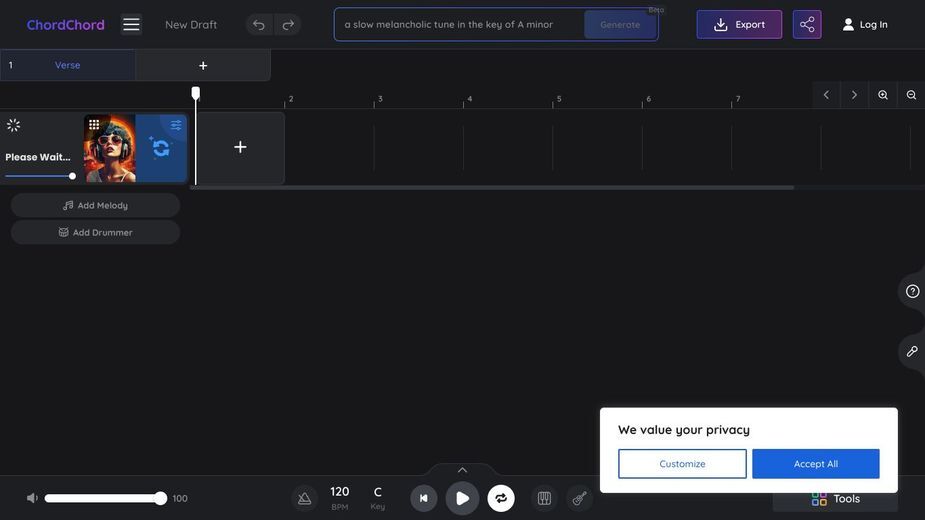Open the piano keyboard view
This screenshot has height=520, width=925.
coord(544,499)
